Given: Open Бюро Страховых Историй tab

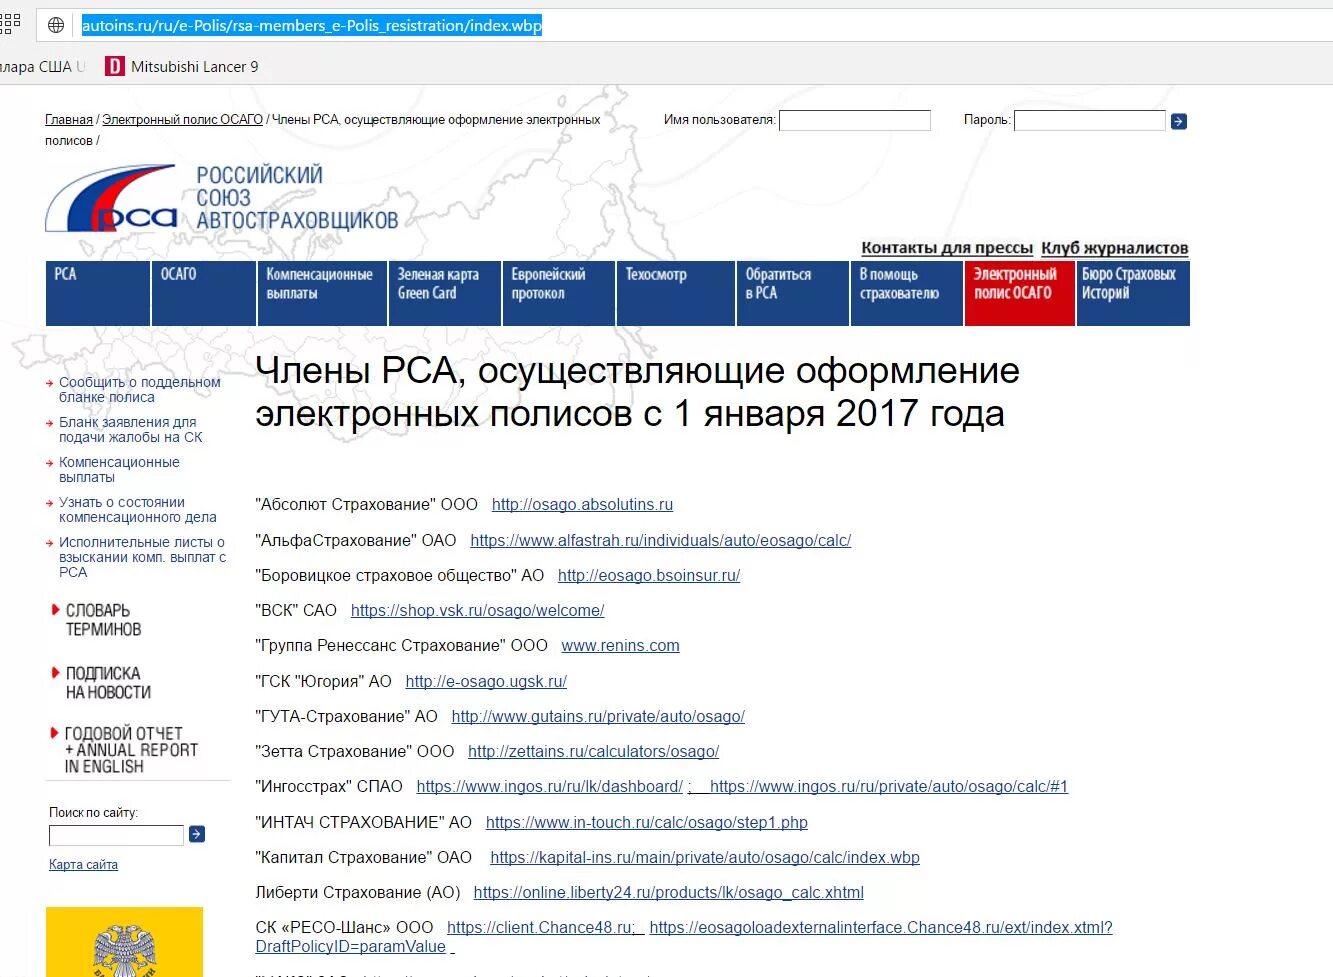Looking at the screenshot, I should [1133, 293].
